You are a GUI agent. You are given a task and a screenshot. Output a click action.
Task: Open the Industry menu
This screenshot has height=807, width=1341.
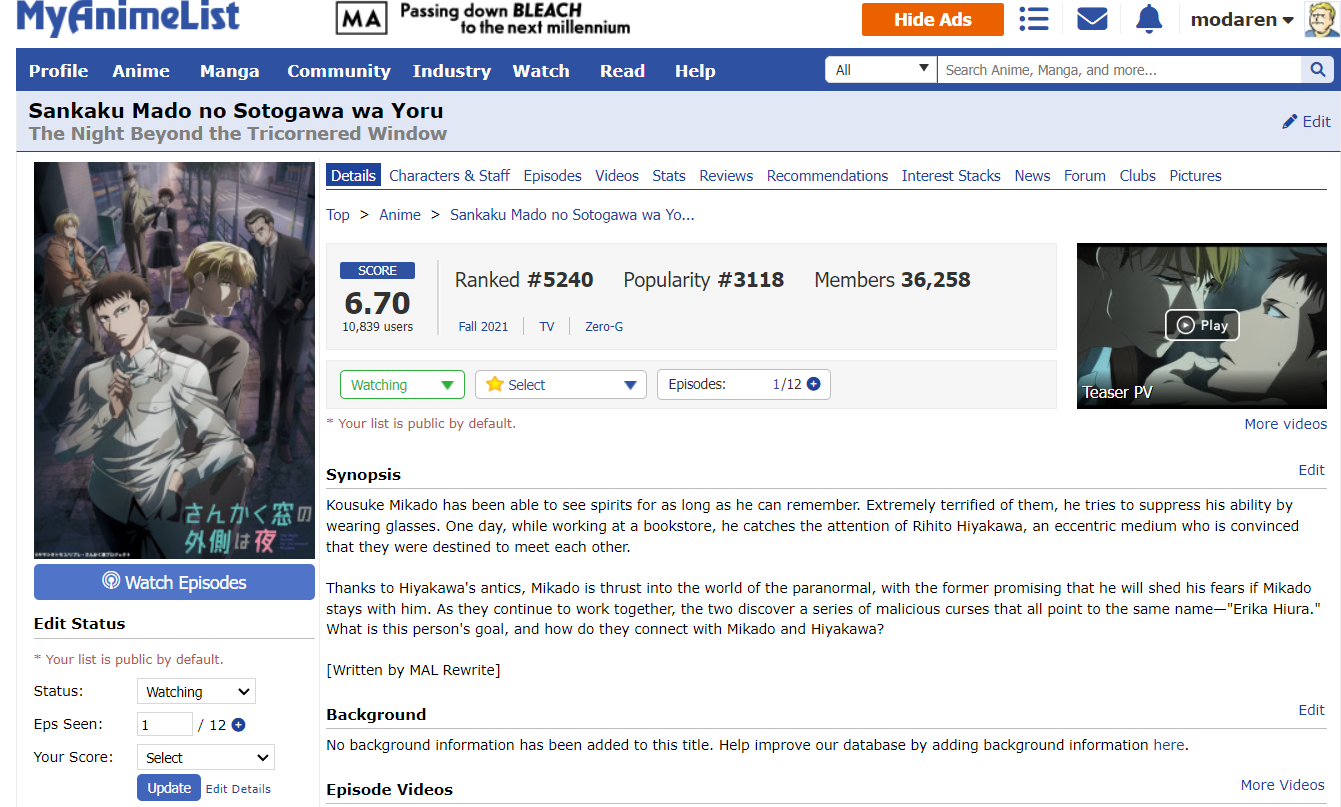click(x=451, y=71)
